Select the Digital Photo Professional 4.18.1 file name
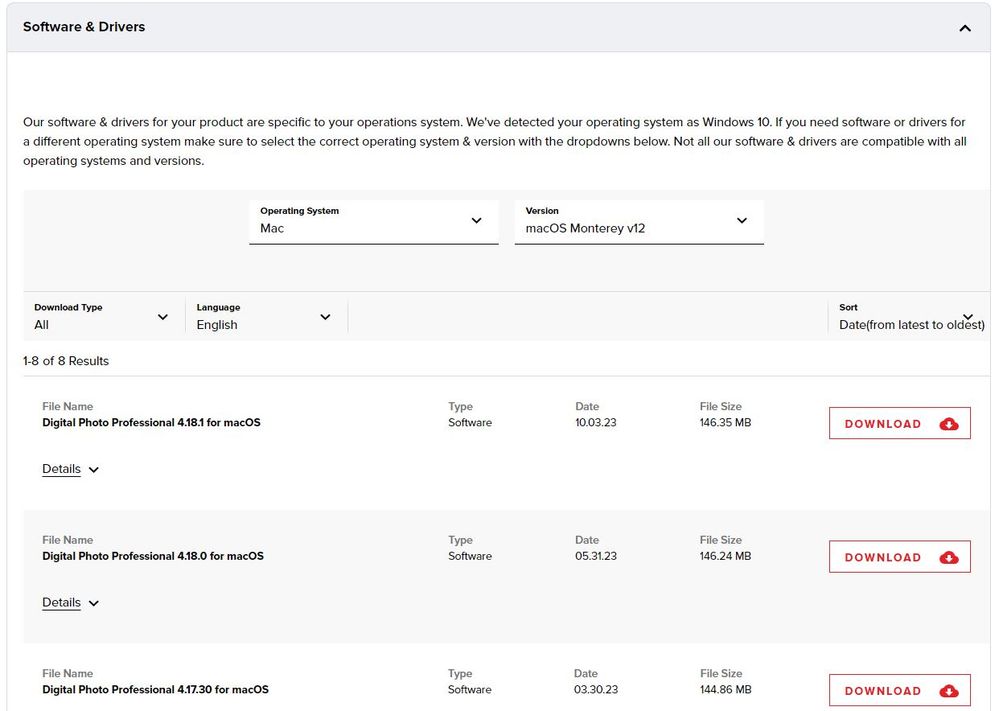The height and width of the screenshot is (711, 999). 151,423
